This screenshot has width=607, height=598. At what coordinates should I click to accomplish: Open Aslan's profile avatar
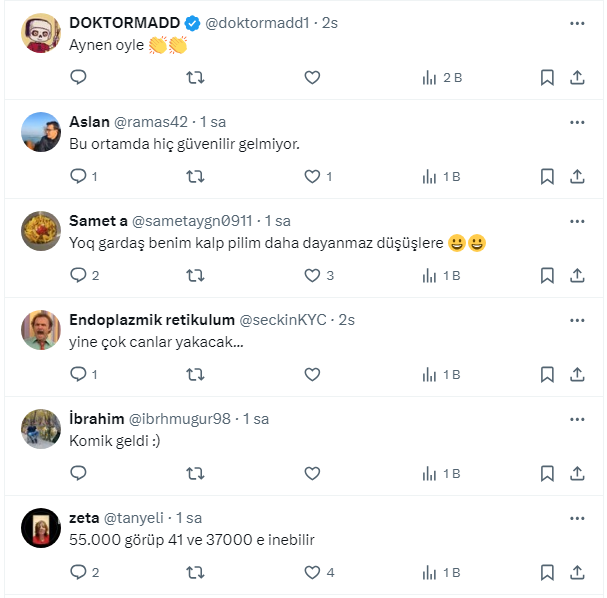(41, 132)
